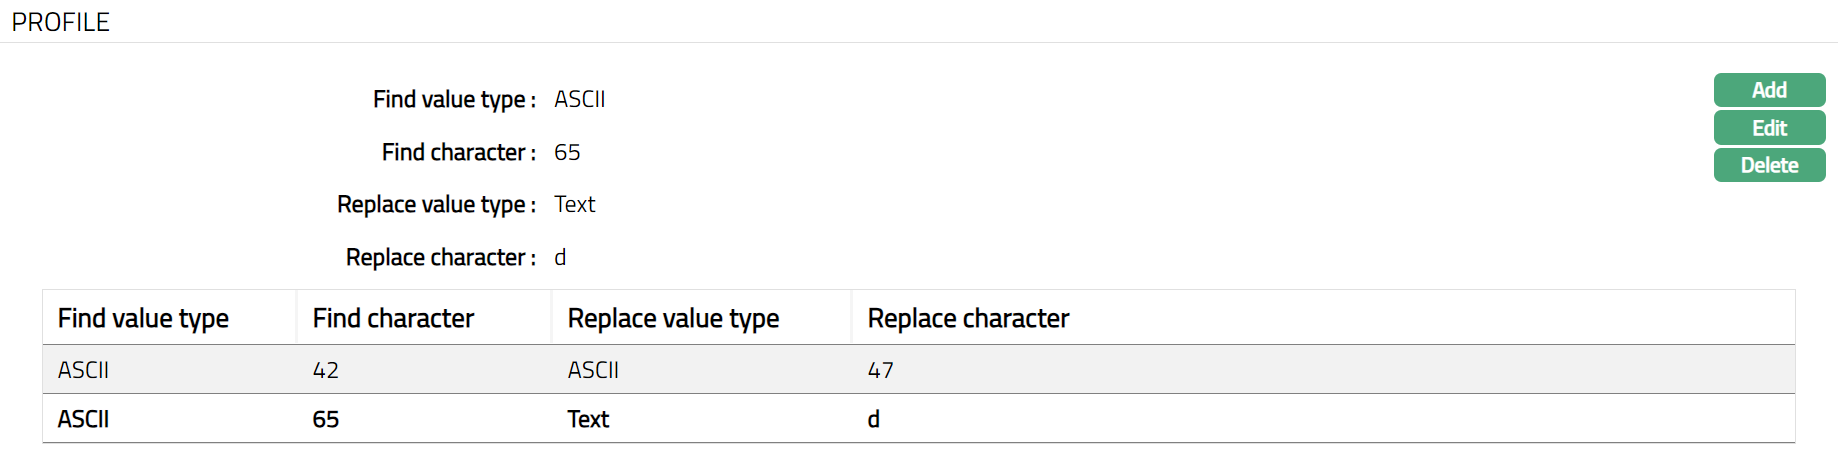Click the Delete button
Viewport: 1838px width, 460px height.
point(1769,165)
